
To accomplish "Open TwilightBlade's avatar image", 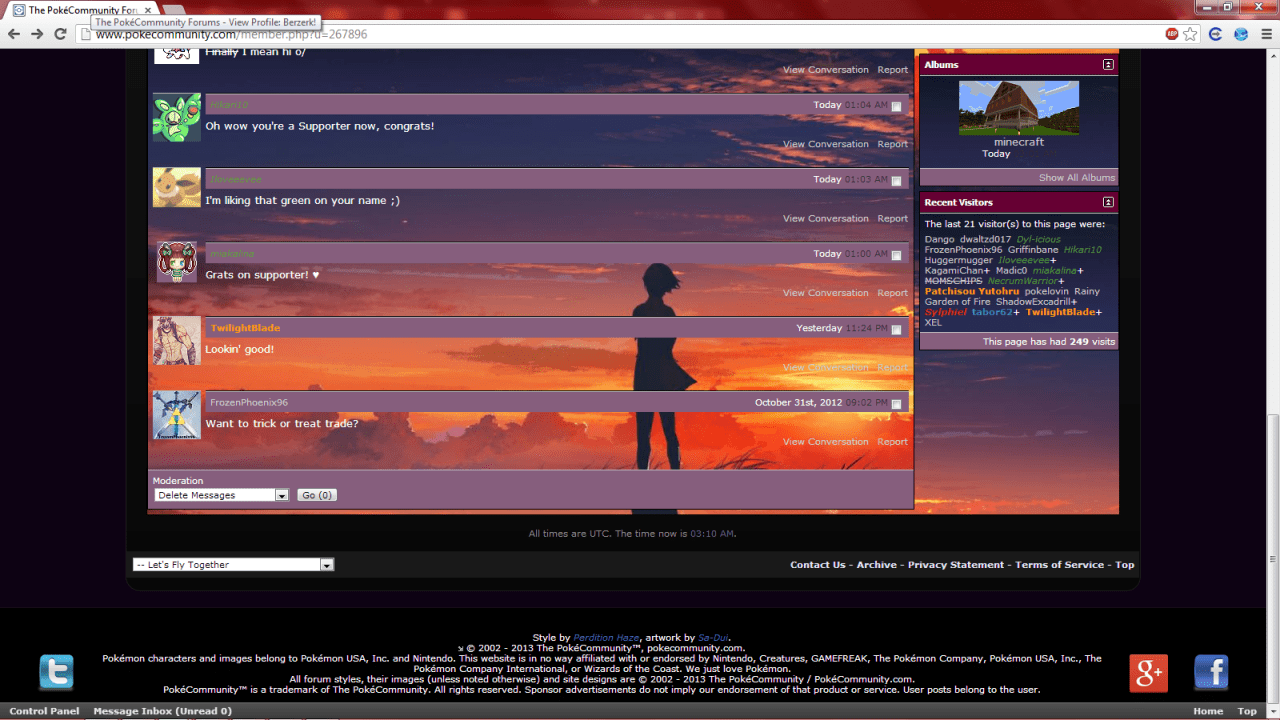I will [x=177, y=341].
